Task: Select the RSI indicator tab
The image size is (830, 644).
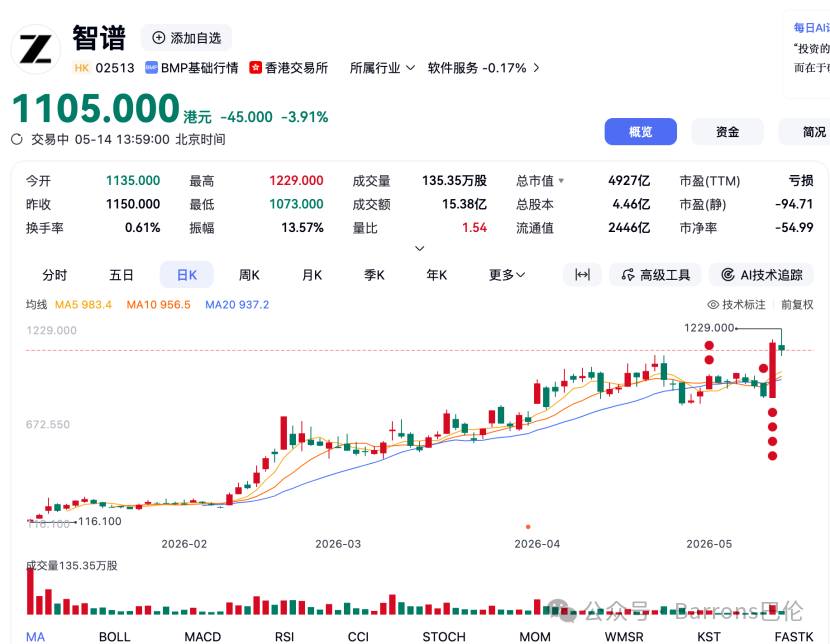Action: tap(284, 637)
